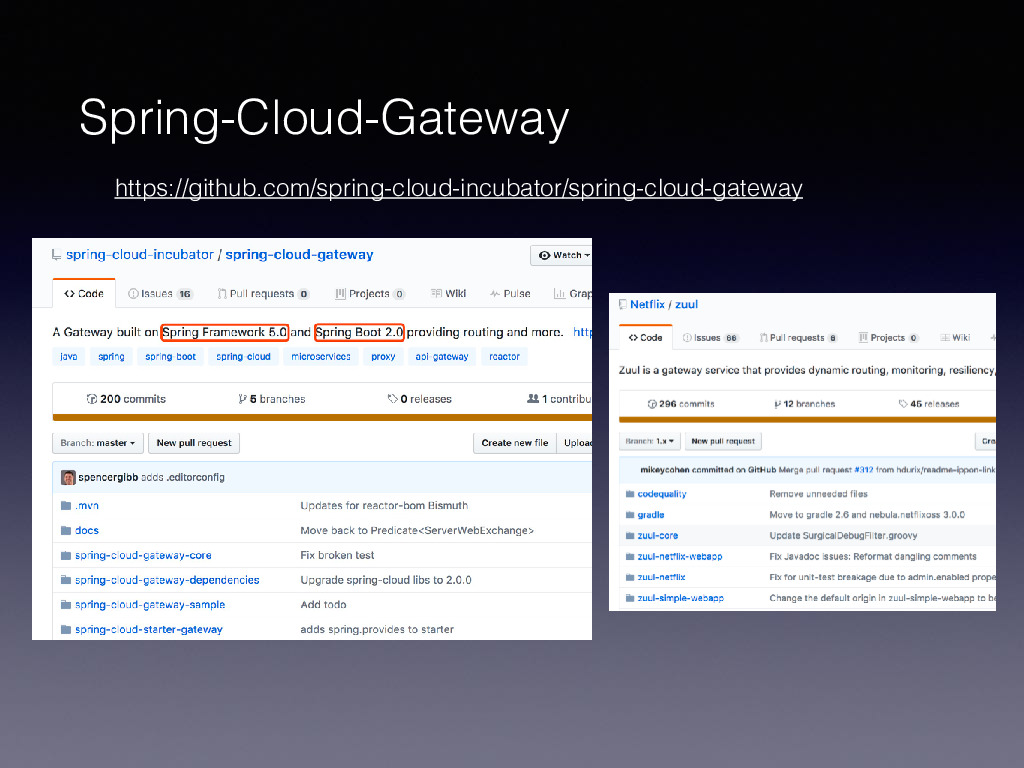Image resolution: width=1024 pixels, height=768 pixels.
Task: Open the .mvn folder
Action: click(x=87, y=505)
